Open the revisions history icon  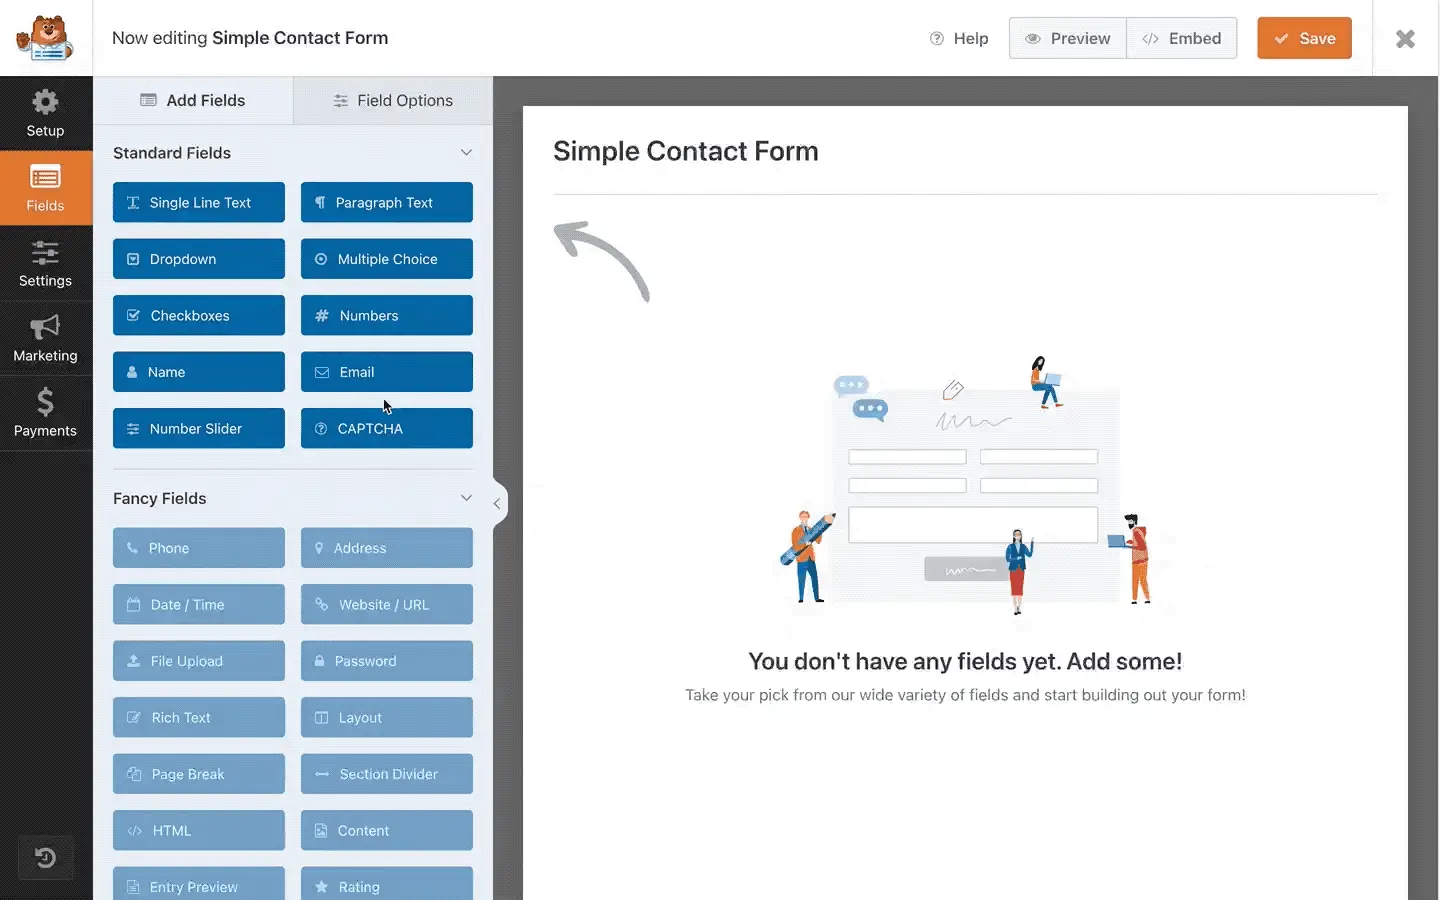coord(45,858)
